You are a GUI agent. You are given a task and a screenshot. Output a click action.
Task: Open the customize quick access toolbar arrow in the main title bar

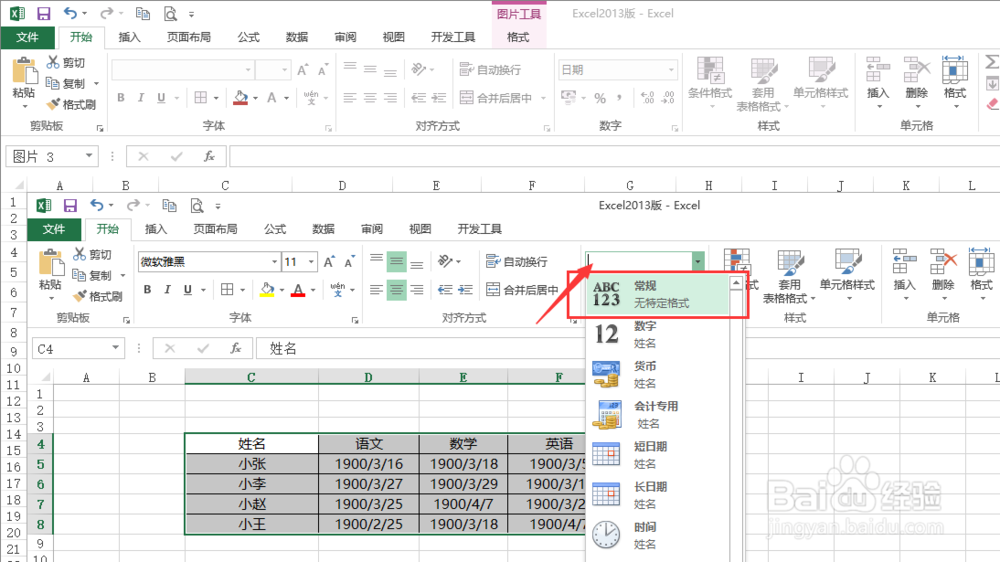pyautogui.click(x=191, y=14)
